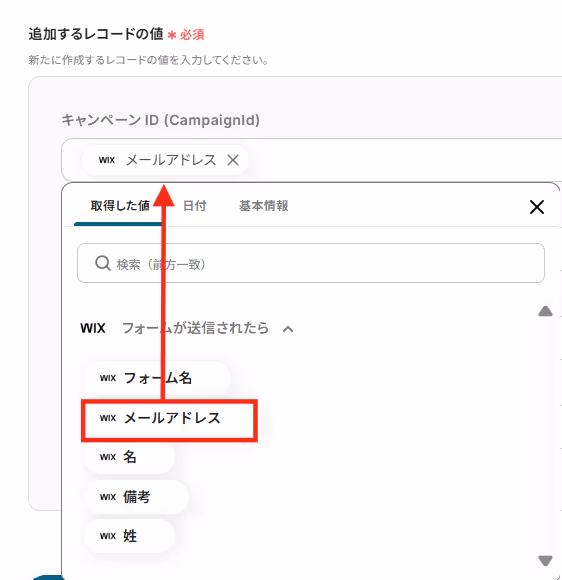Select the 備考 value

(136, 497)
